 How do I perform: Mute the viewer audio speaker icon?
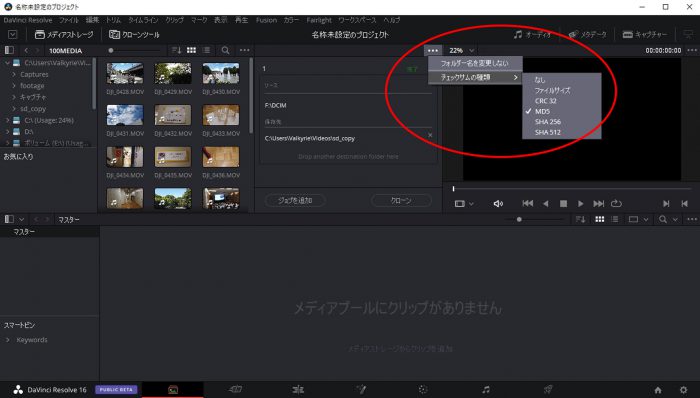tap(498, 203)
